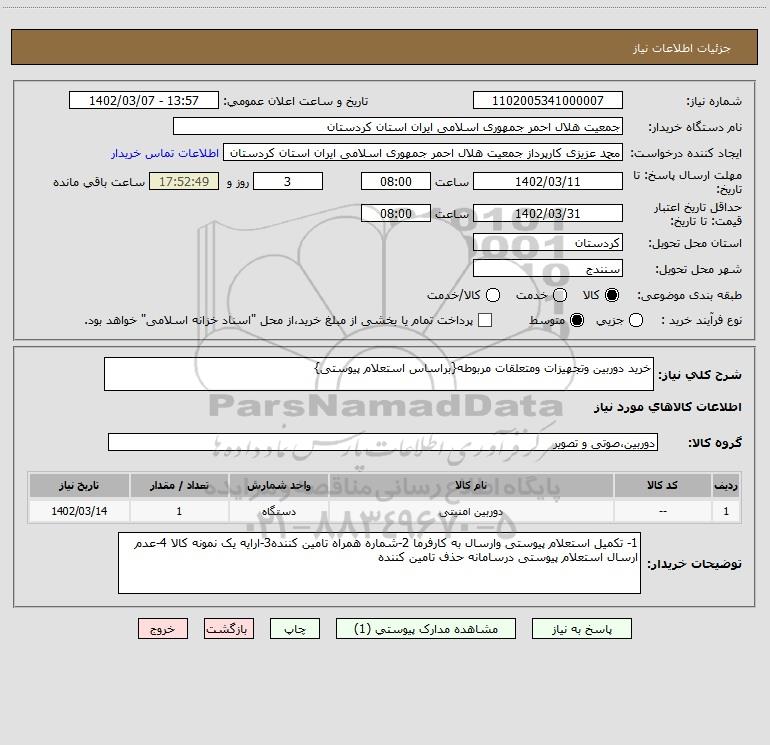Screen dimensions: 770x745
Task: Click the delivery city field سنندج
Action: coord(548,269)
